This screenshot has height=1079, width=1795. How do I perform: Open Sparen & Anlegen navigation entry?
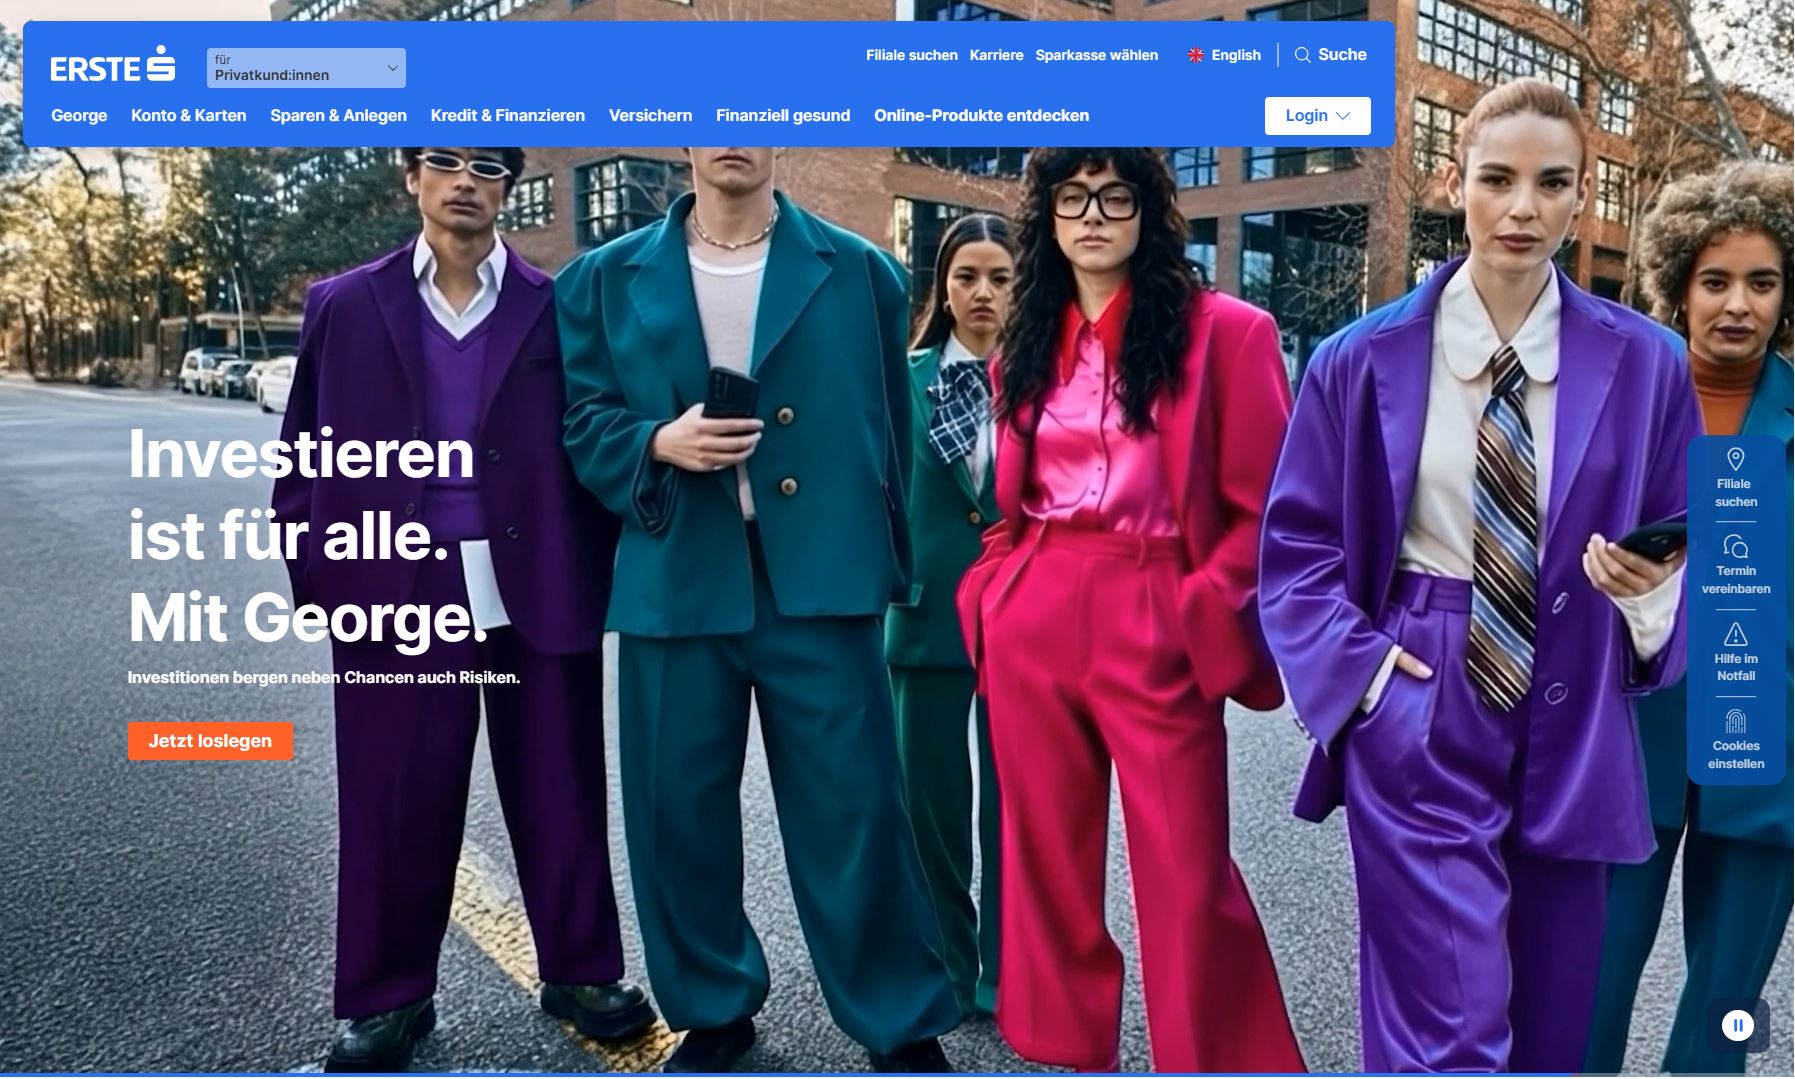coord(337,115)
